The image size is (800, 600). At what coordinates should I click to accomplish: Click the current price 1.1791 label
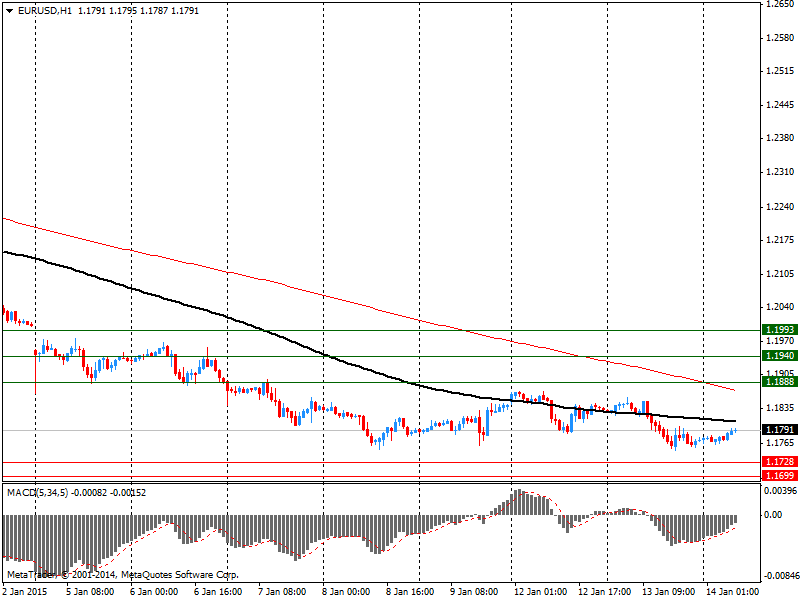(x=780, y=430)
